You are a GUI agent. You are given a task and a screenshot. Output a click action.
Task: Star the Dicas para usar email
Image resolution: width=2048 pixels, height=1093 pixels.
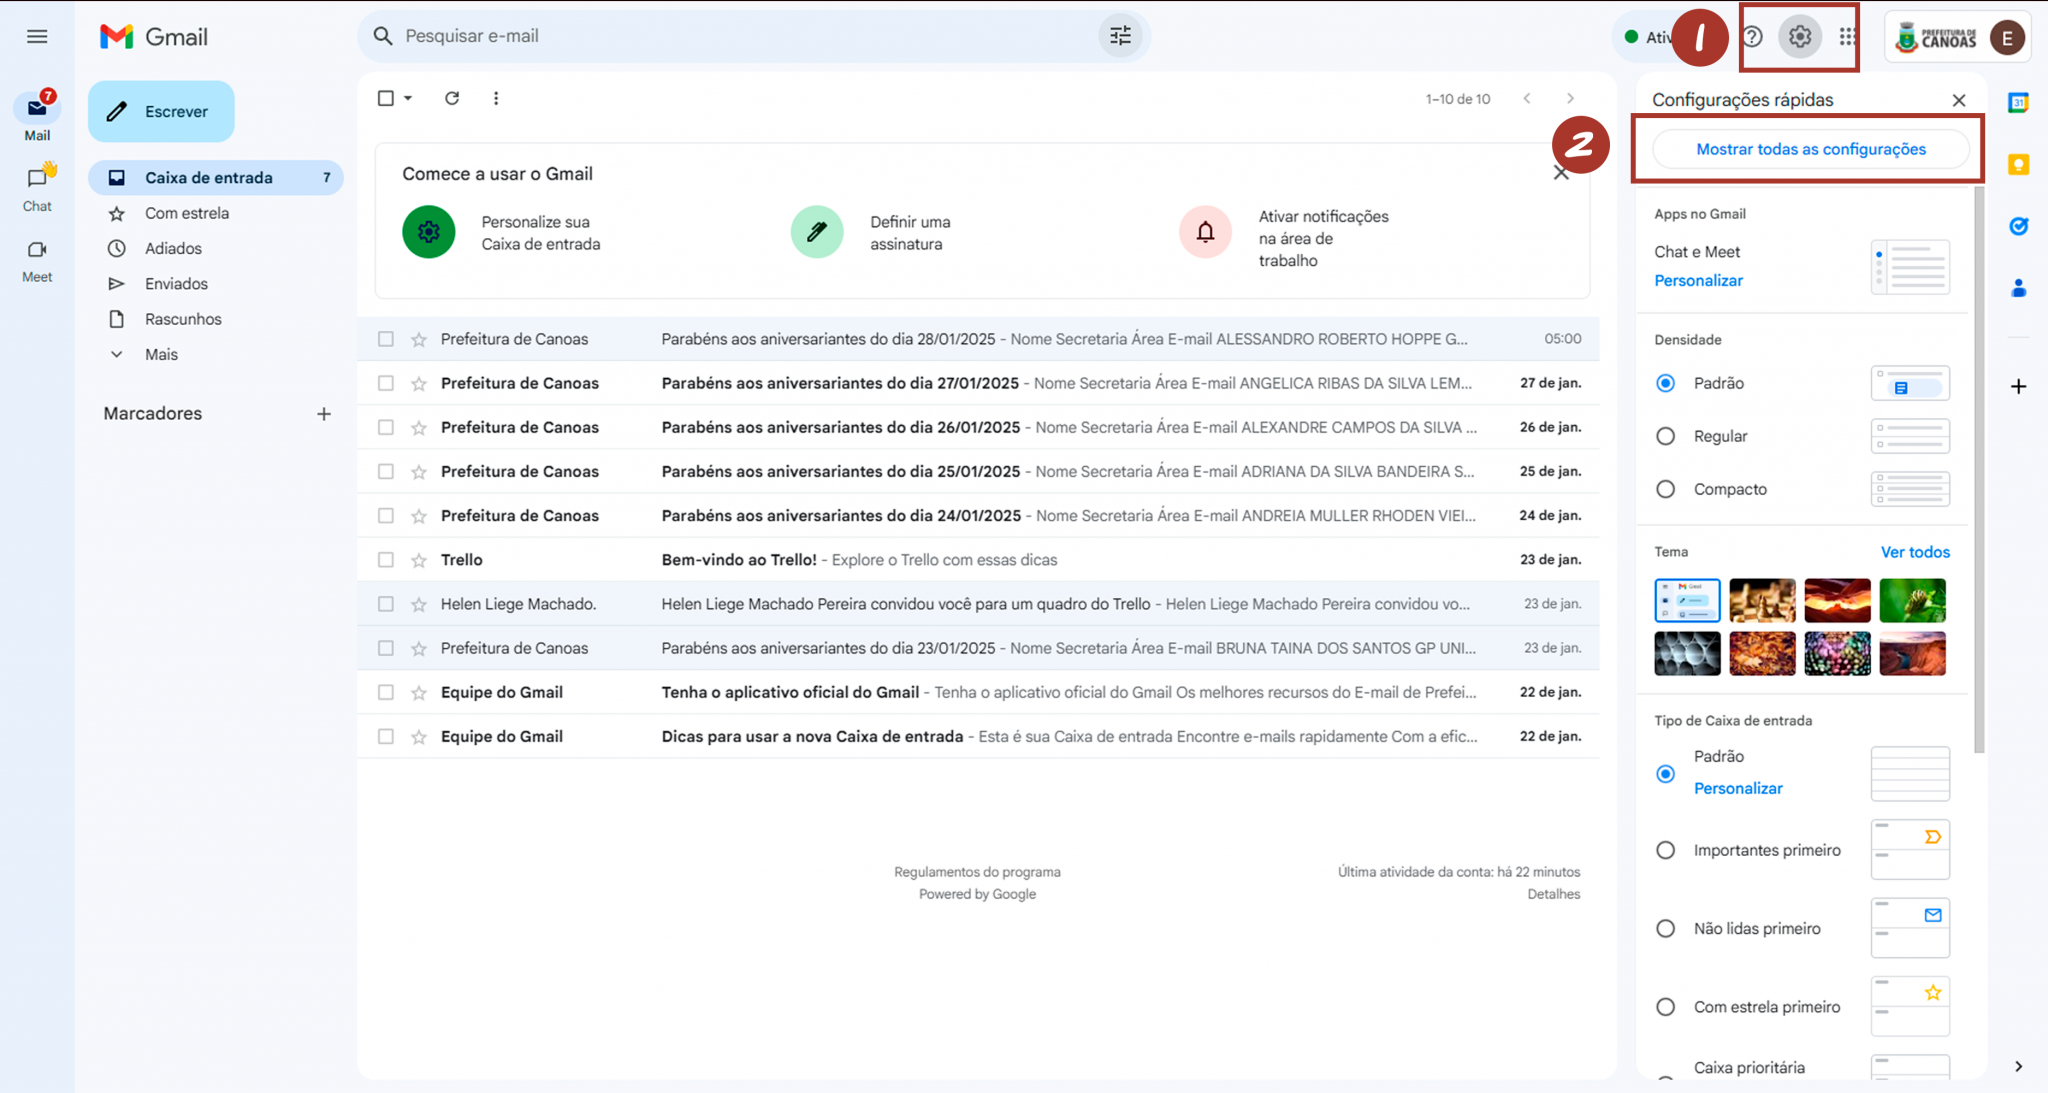point(419,737)
